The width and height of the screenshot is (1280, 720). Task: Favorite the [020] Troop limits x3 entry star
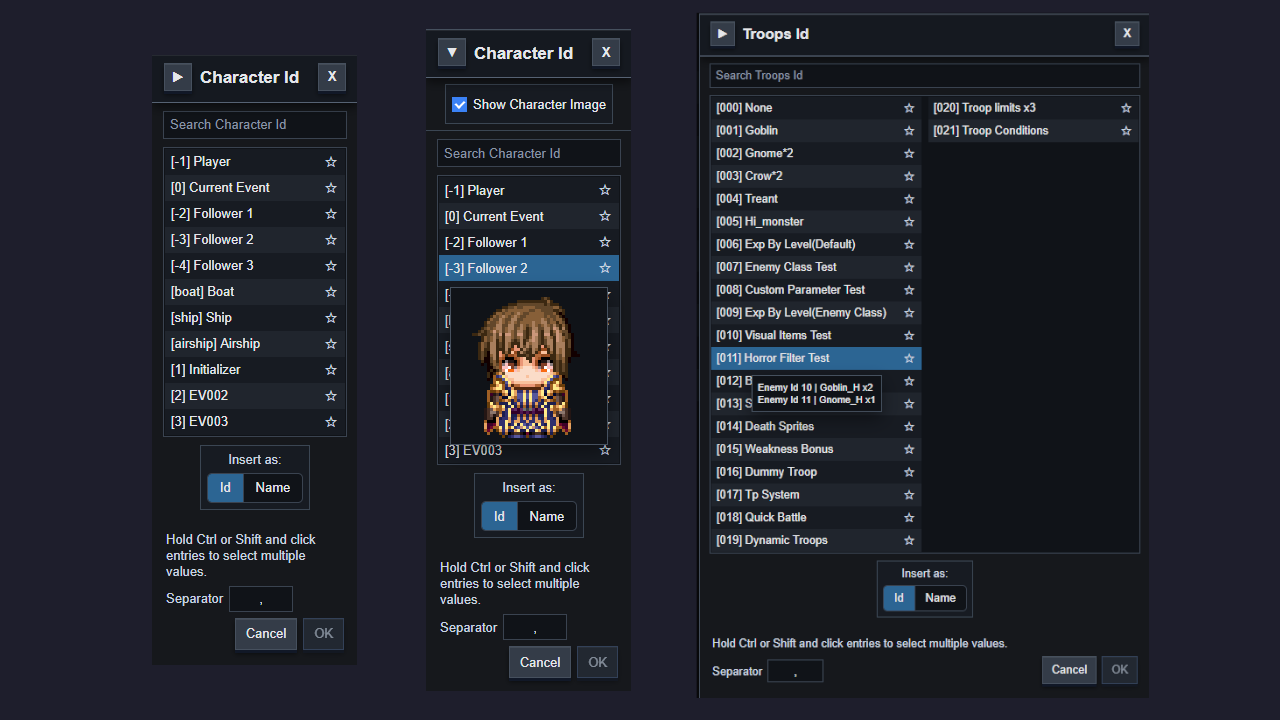[1126, 108]
